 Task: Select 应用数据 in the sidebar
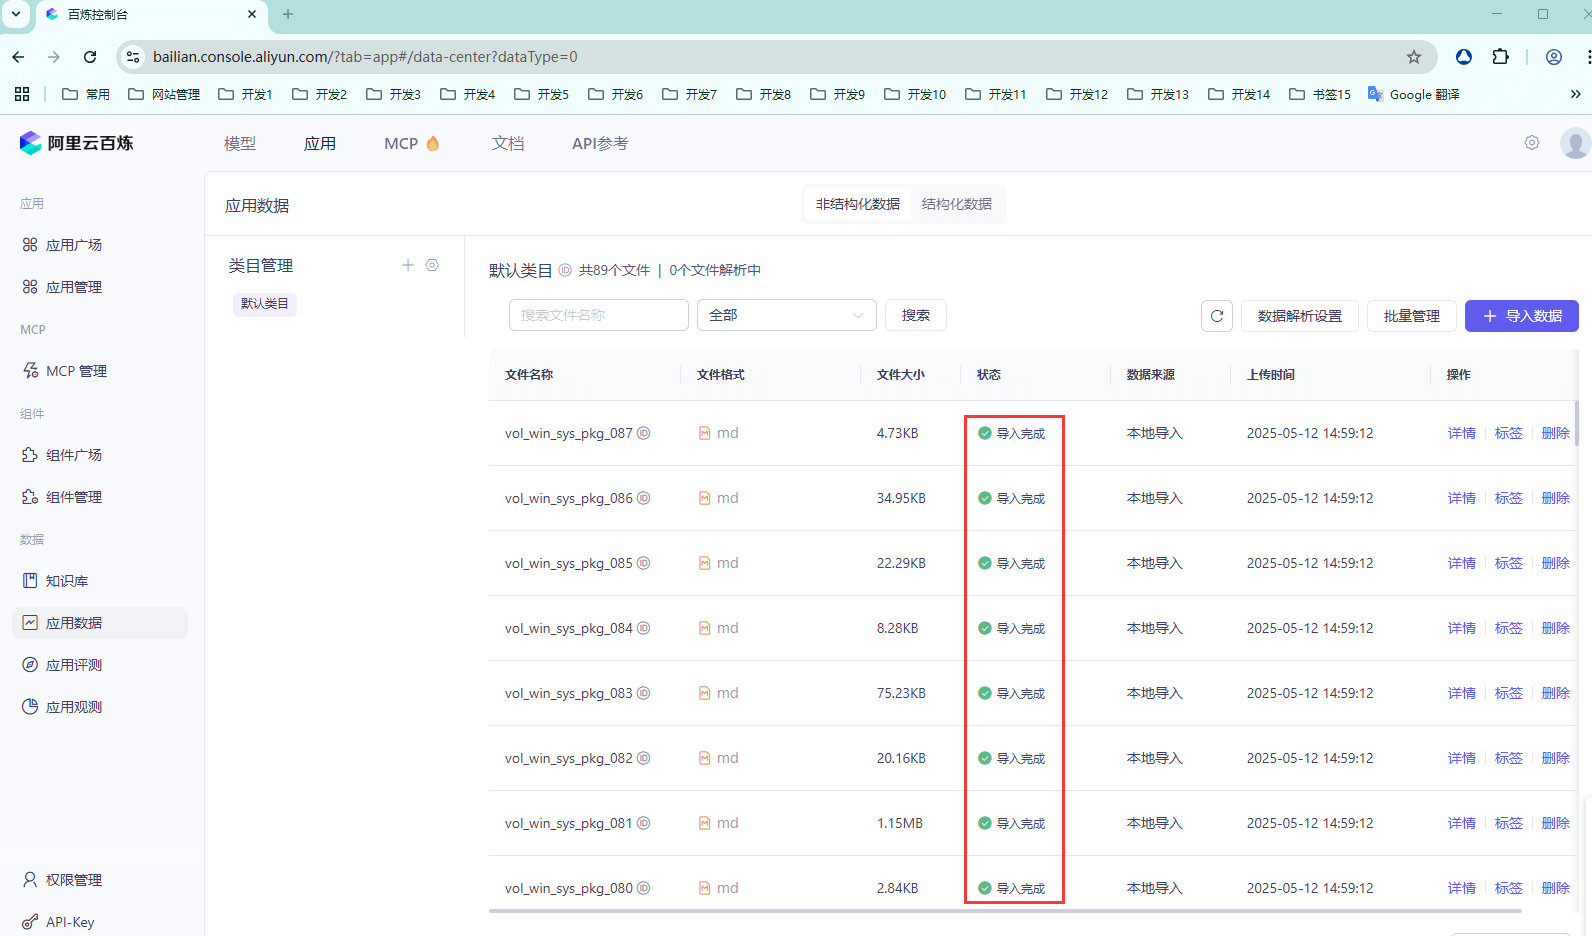coord(100,623)
